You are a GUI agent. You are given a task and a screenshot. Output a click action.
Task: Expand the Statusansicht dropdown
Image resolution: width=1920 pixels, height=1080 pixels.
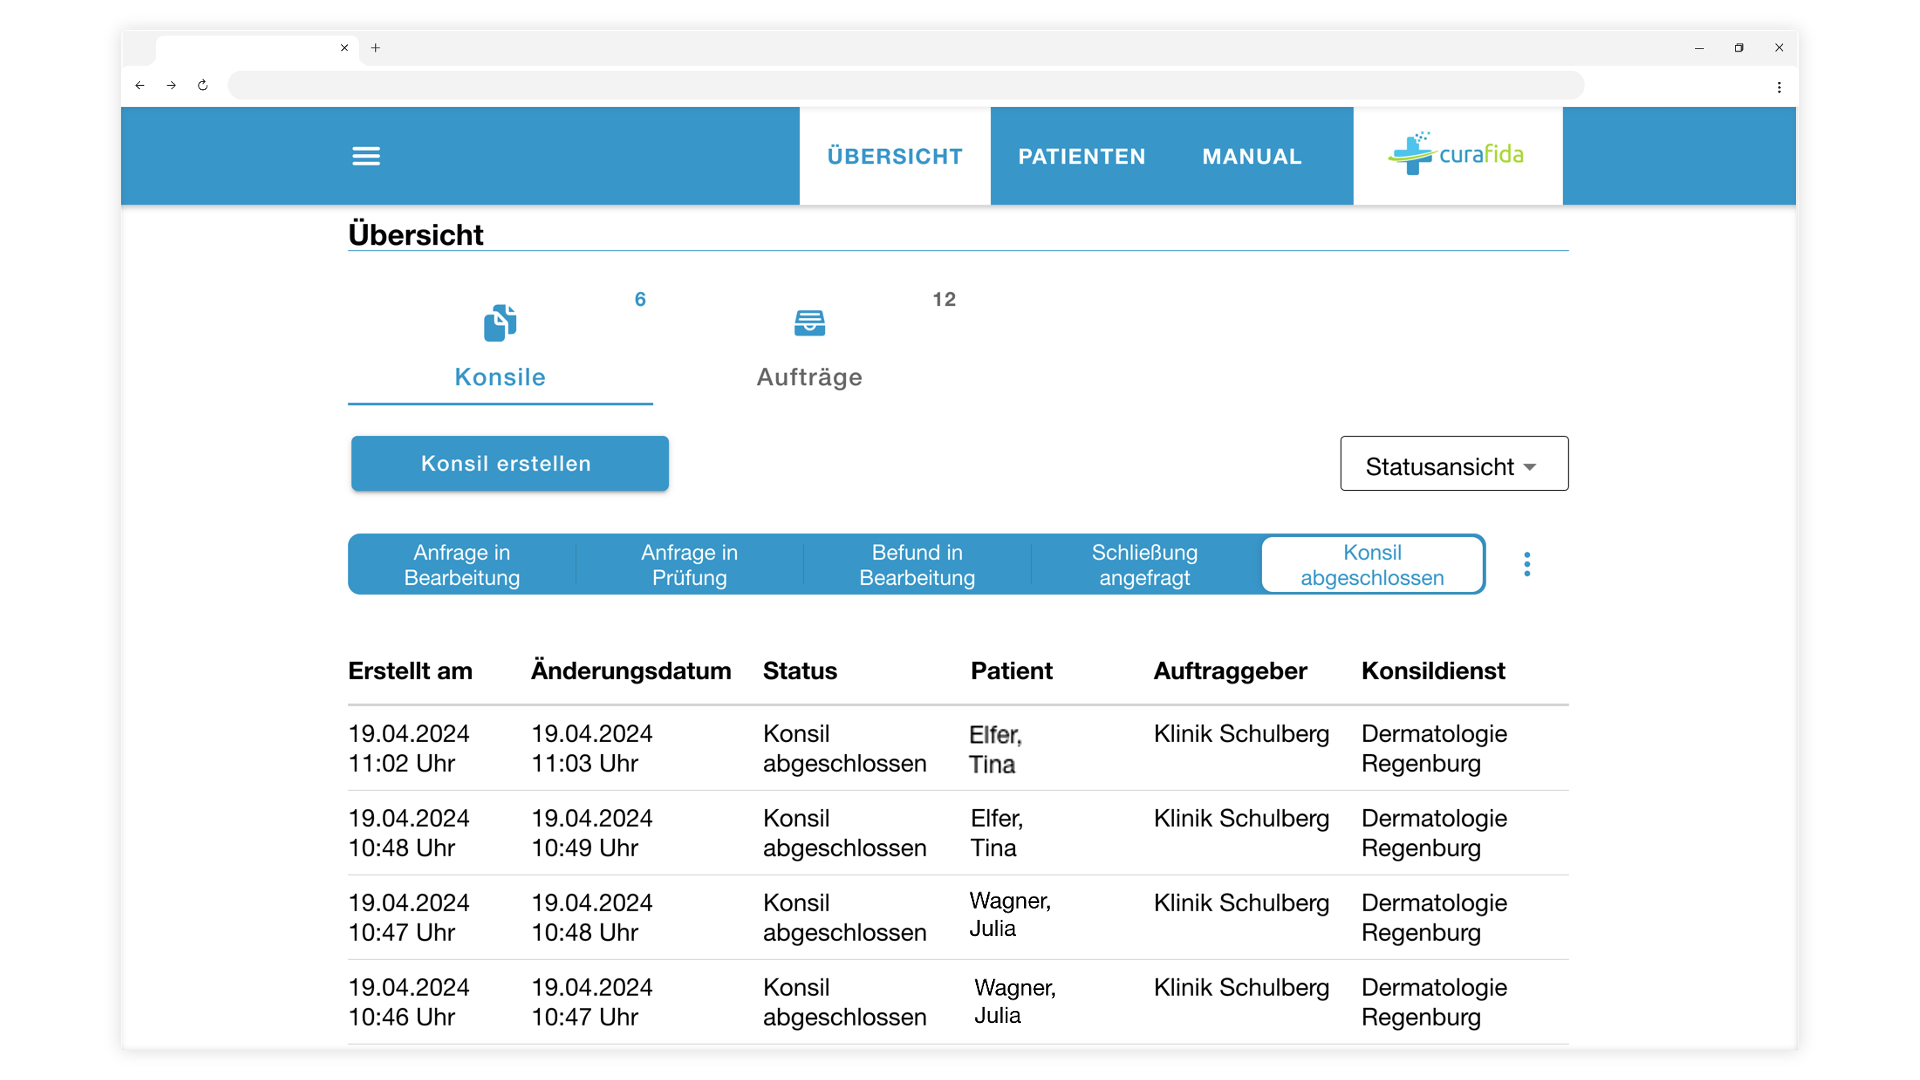coord(1454,464)
